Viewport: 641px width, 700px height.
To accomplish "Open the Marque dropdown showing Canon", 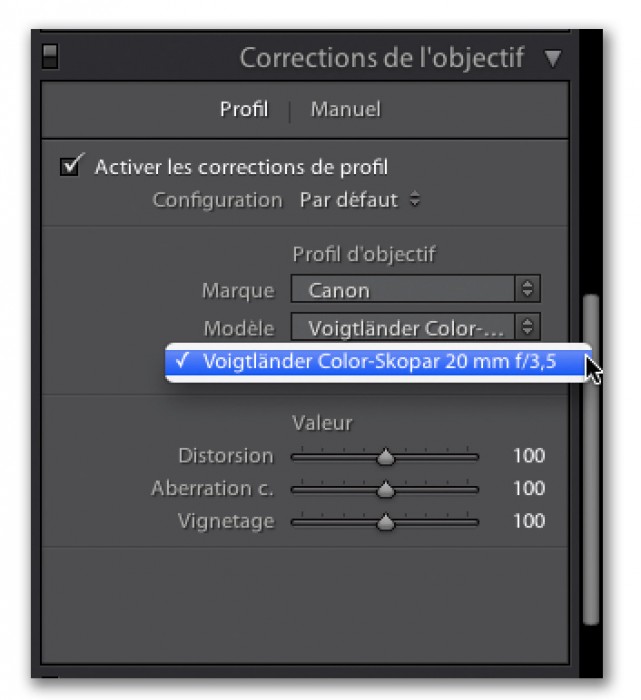I will (416, 289).
